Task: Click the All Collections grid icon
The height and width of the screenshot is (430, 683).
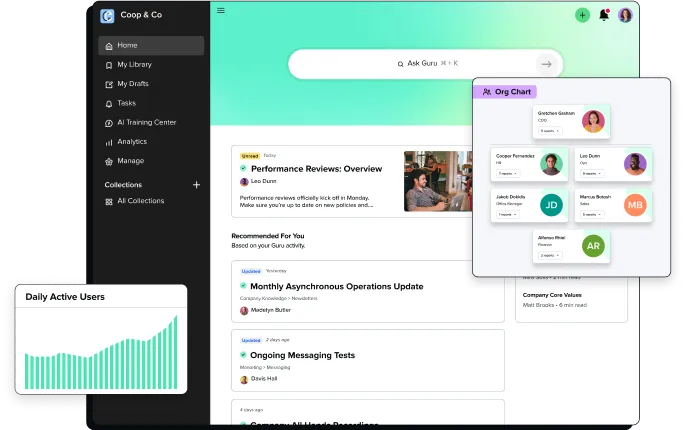Action: click(x=109, y=201)
